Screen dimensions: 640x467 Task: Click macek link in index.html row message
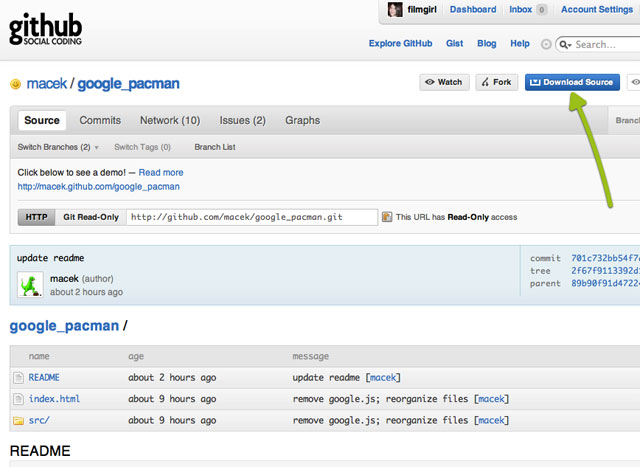click(x=491, y=399)
